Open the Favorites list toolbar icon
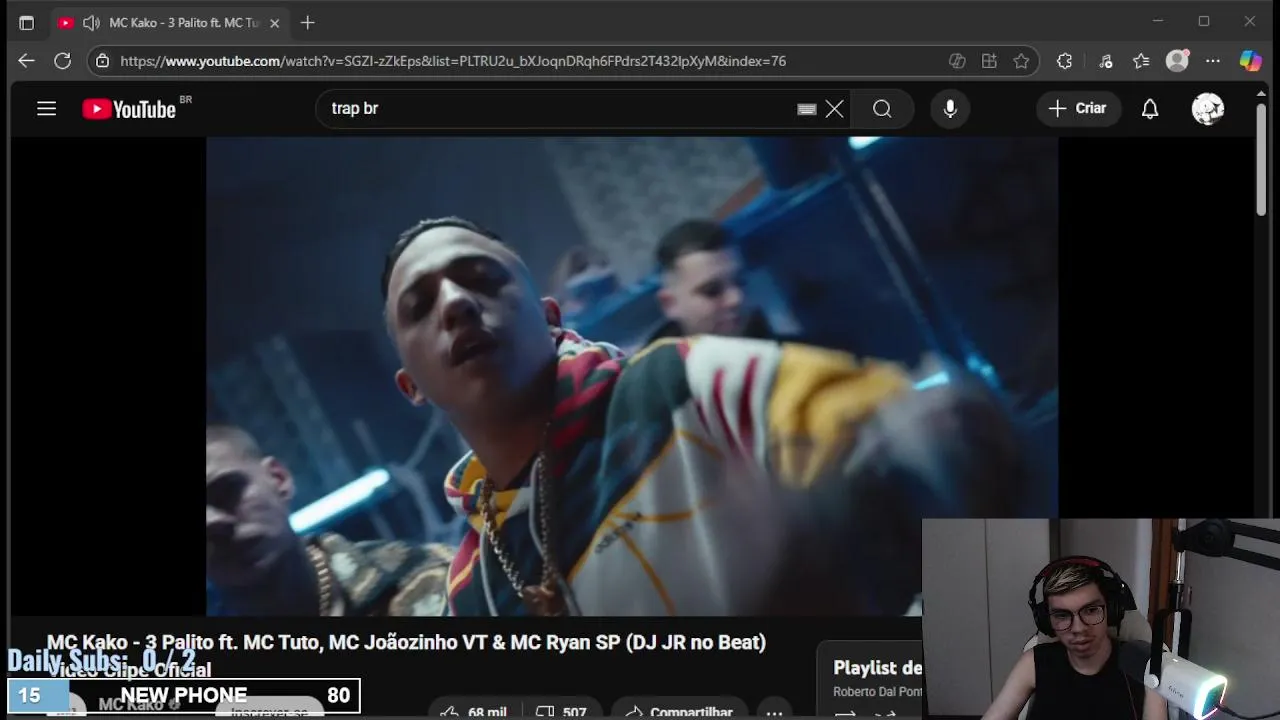The height and width of the screenshot is (720, 1280). coord(1141,61)
